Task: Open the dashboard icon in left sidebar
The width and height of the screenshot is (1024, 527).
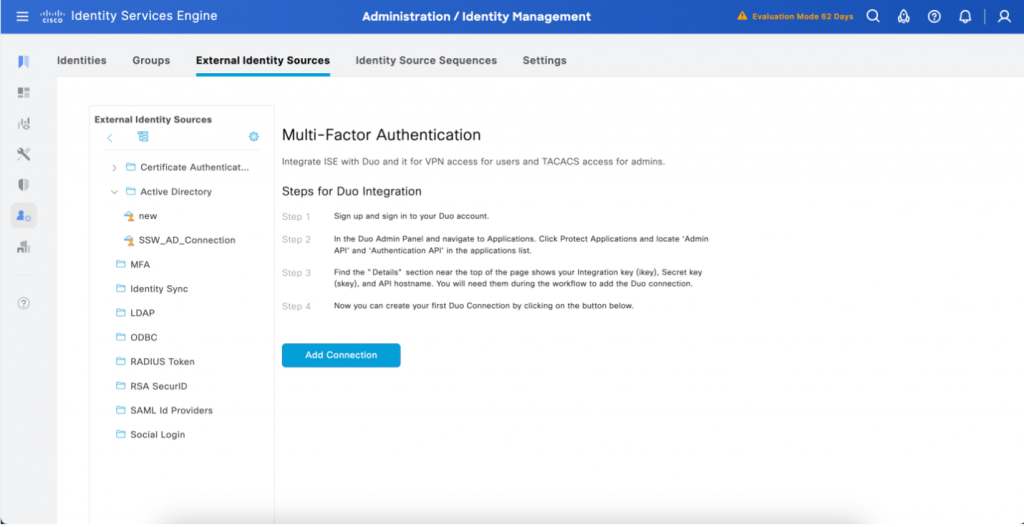Action: 24,93
